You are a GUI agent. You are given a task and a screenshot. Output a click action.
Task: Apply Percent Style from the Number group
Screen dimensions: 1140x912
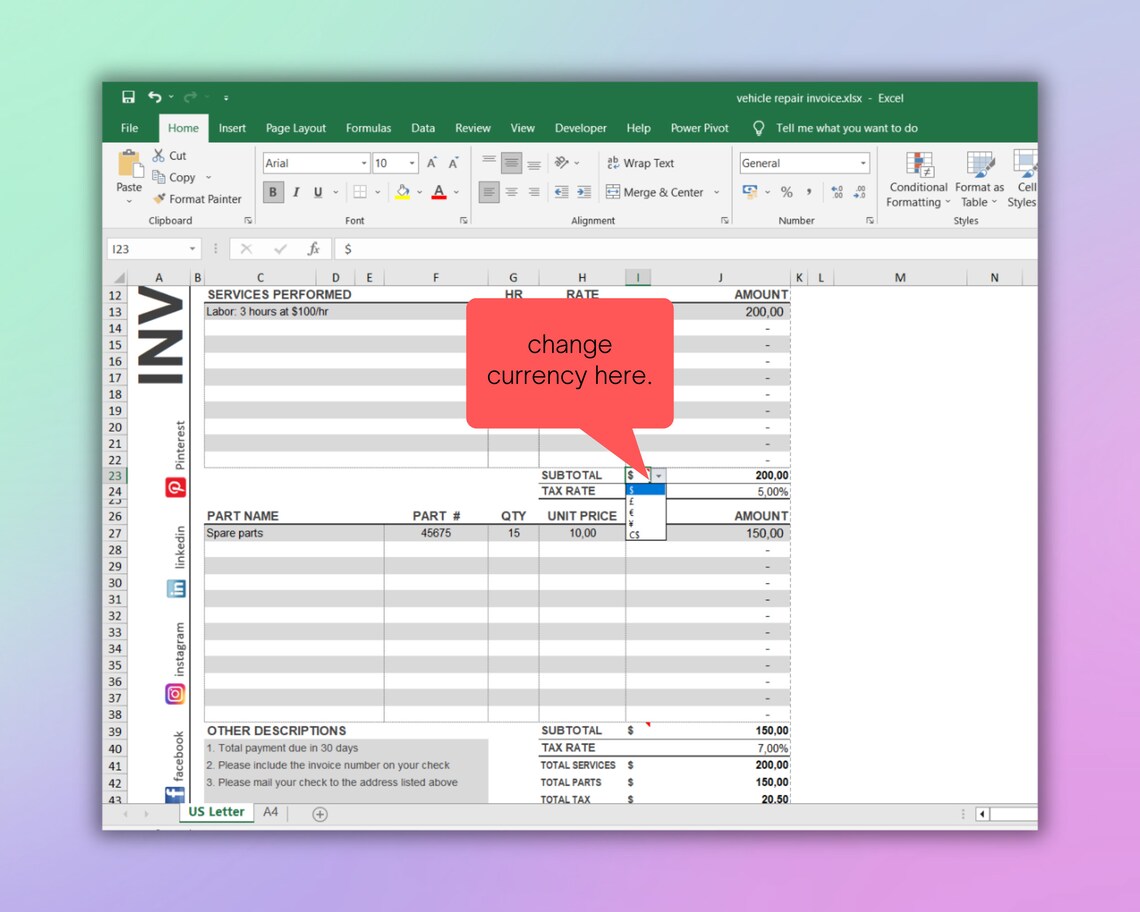click(786, 189)
